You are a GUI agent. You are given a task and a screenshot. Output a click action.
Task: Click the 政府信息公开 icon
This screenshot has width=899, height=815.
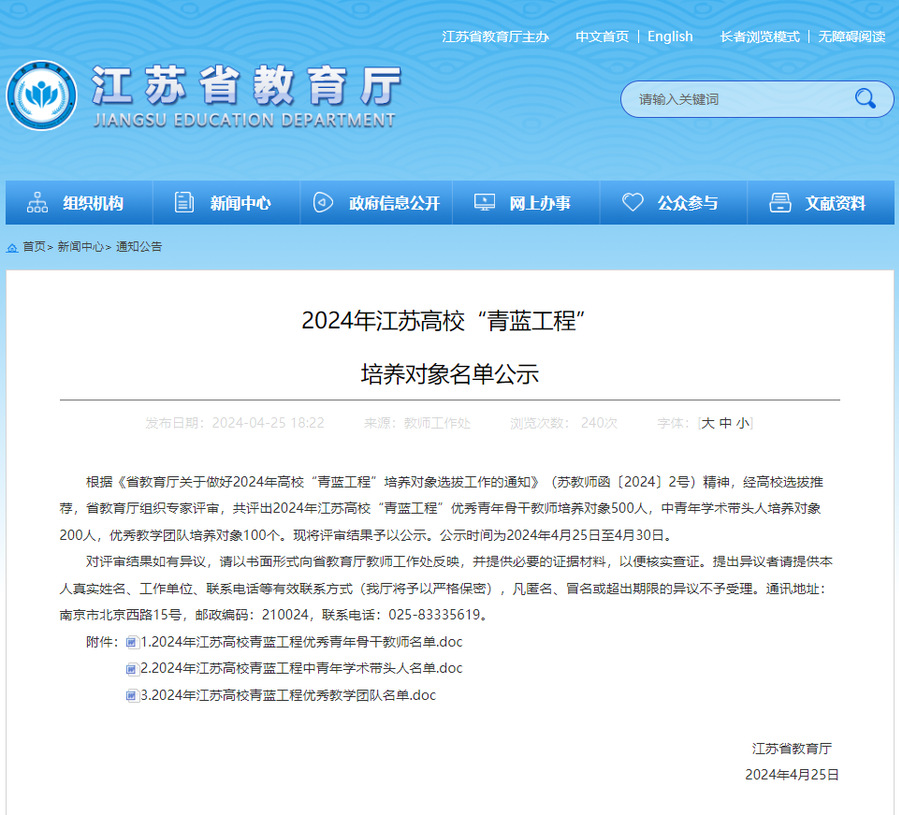pos(322,203)
